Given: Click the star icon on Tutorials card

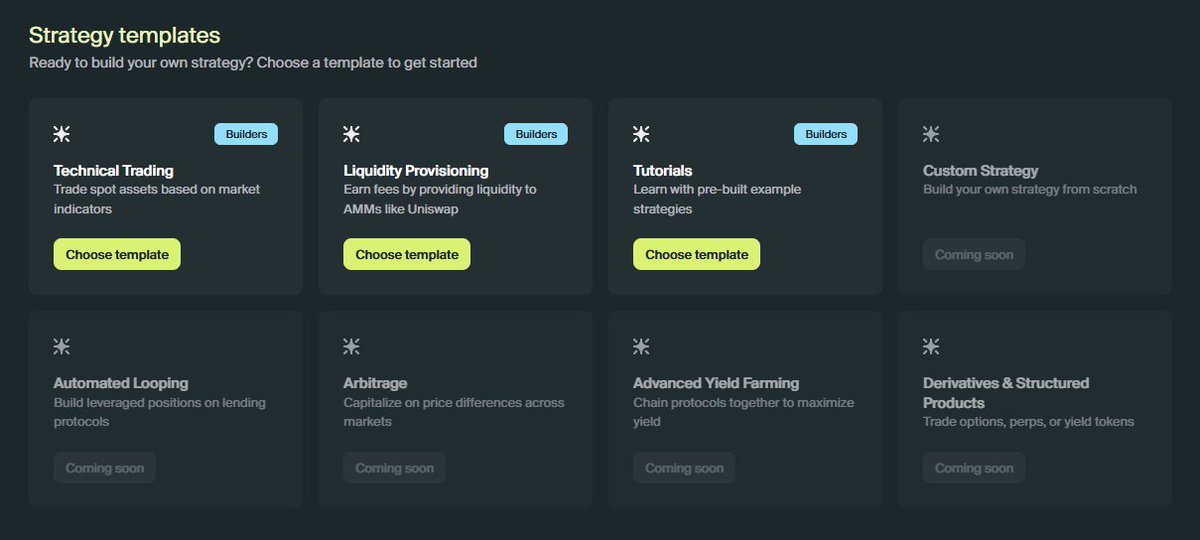Looking at the screenshot, I should pyautogui.click(x=642, y=134).
